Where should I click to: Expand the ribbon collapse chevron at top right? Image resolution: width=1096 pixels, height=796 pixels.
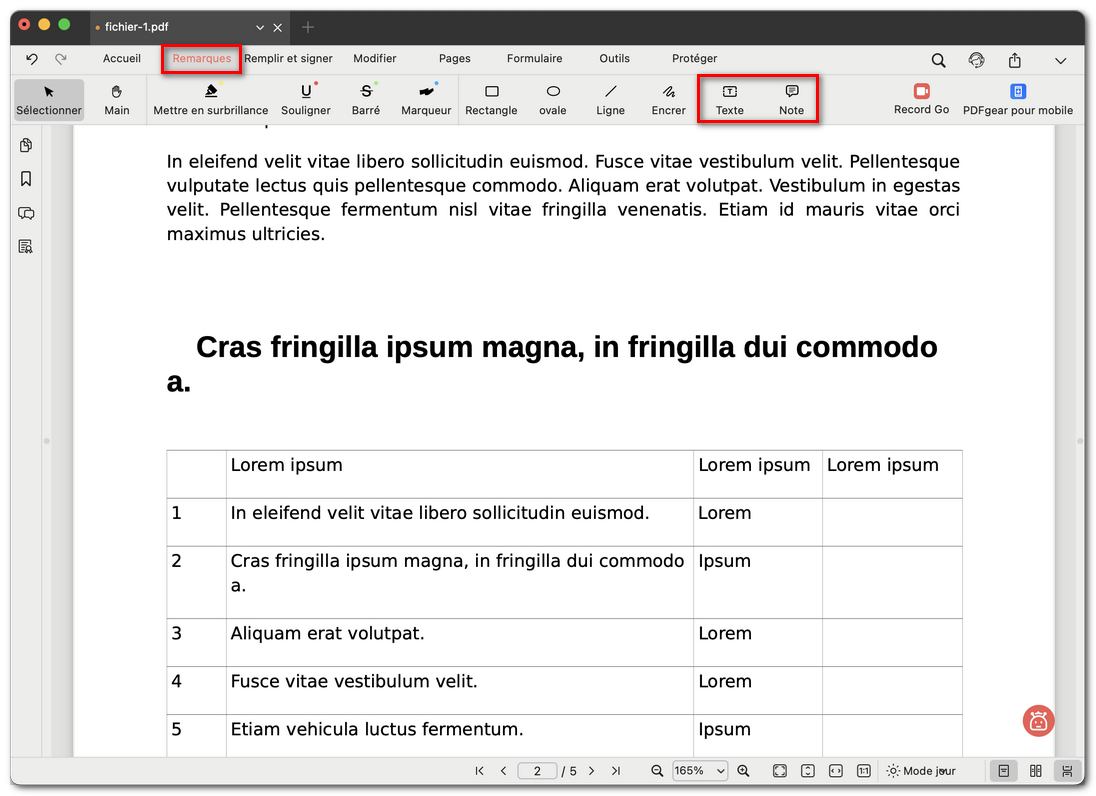[x=1061, y=60]
